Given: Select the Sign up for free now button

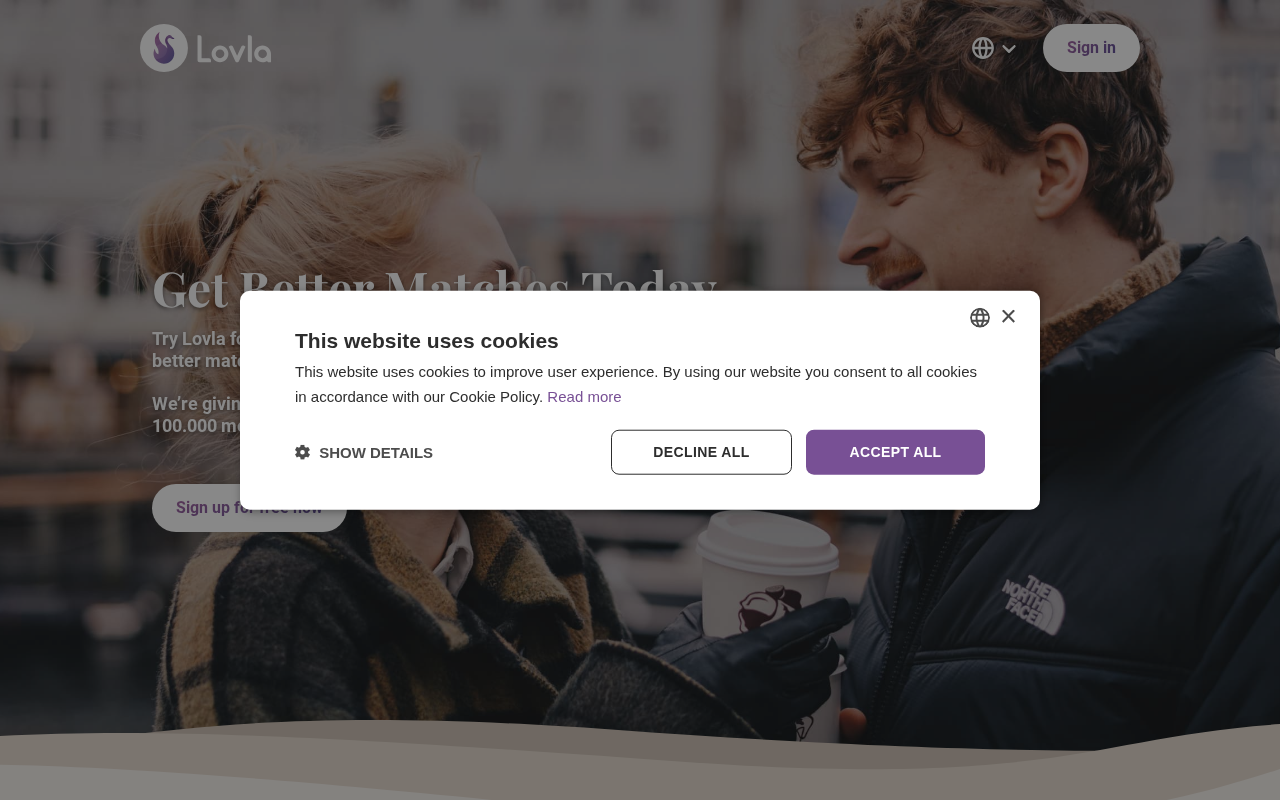Looking at the screenshot, I should coord(249,508).
